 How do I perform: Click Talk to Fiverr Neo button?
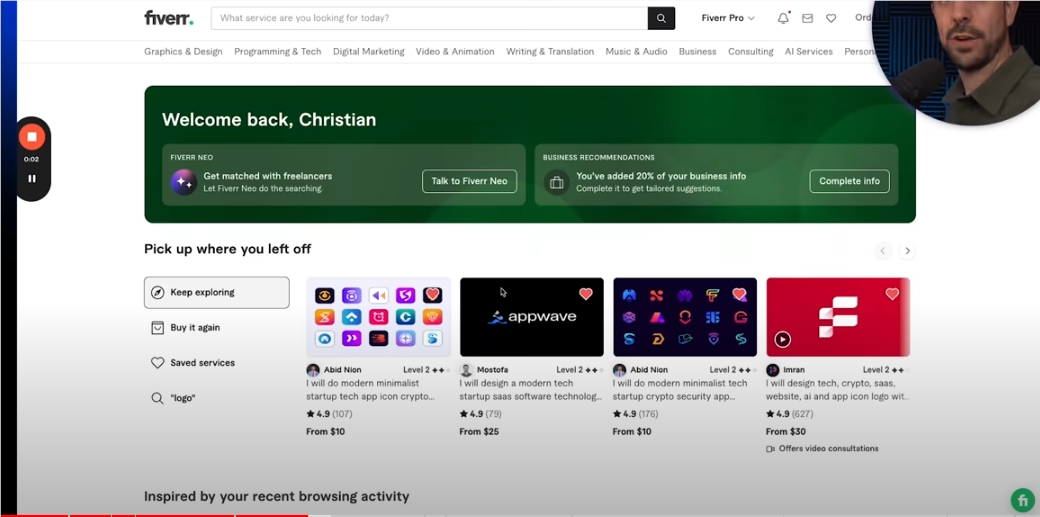click(469, 181)
